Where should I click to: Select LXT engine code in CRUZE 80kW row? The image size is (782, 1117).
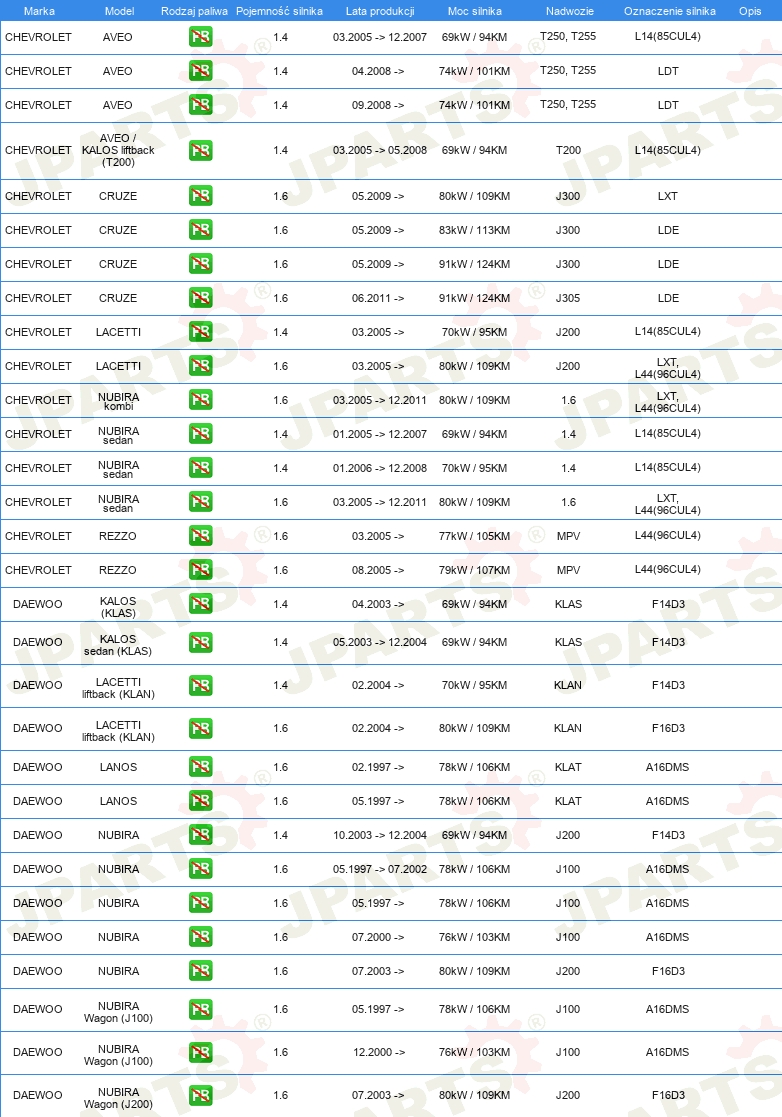tap(668, 196)
